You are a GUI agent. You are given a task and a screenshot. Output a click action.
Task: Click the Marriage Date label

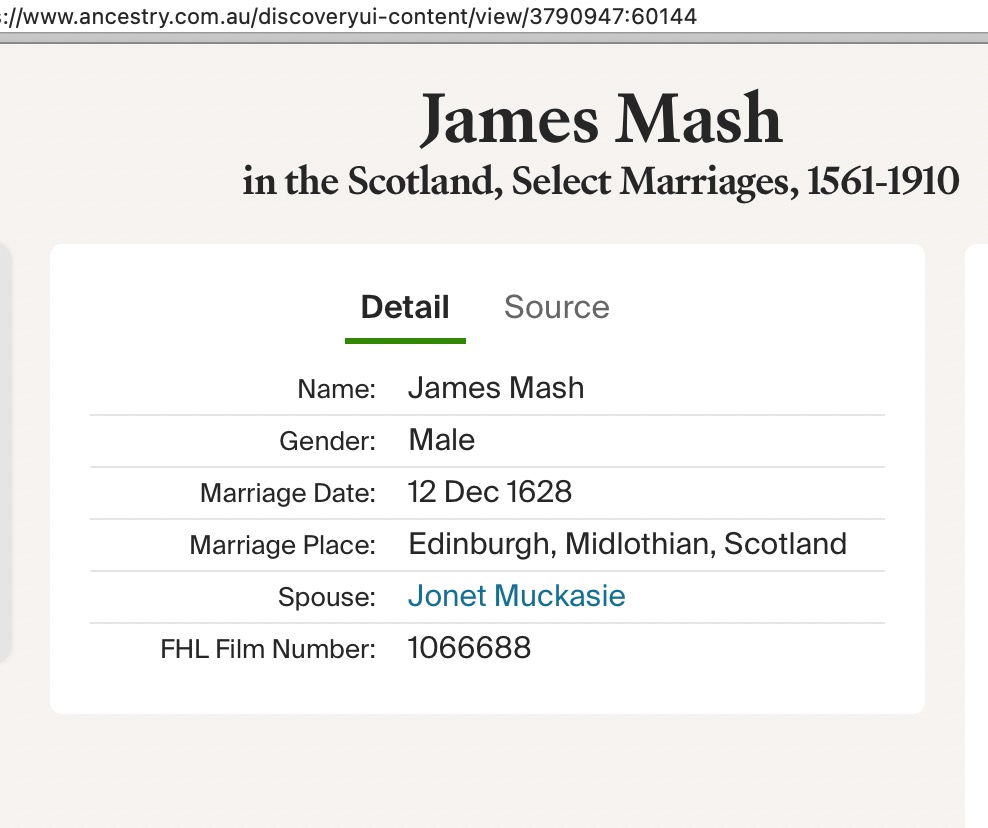click(288, 493)
